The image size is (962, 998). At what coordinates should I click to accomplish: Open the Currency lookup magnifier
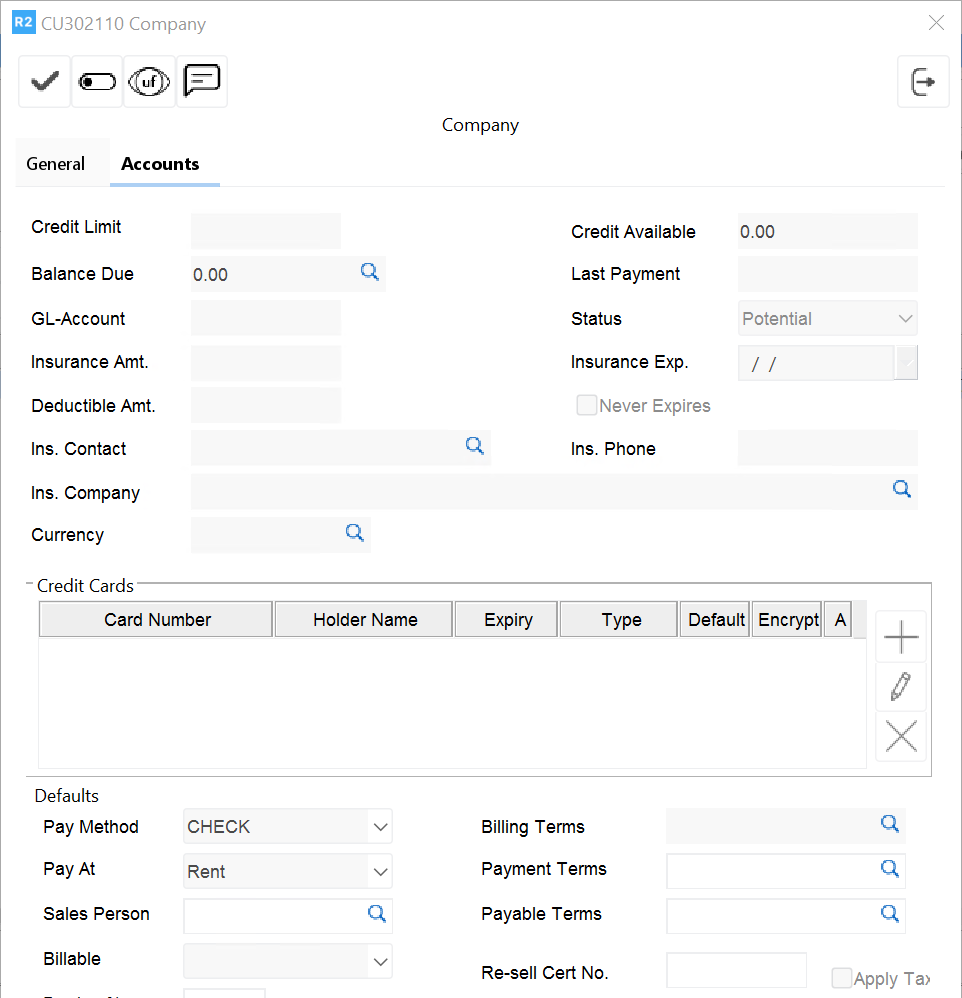coord(355,533)
